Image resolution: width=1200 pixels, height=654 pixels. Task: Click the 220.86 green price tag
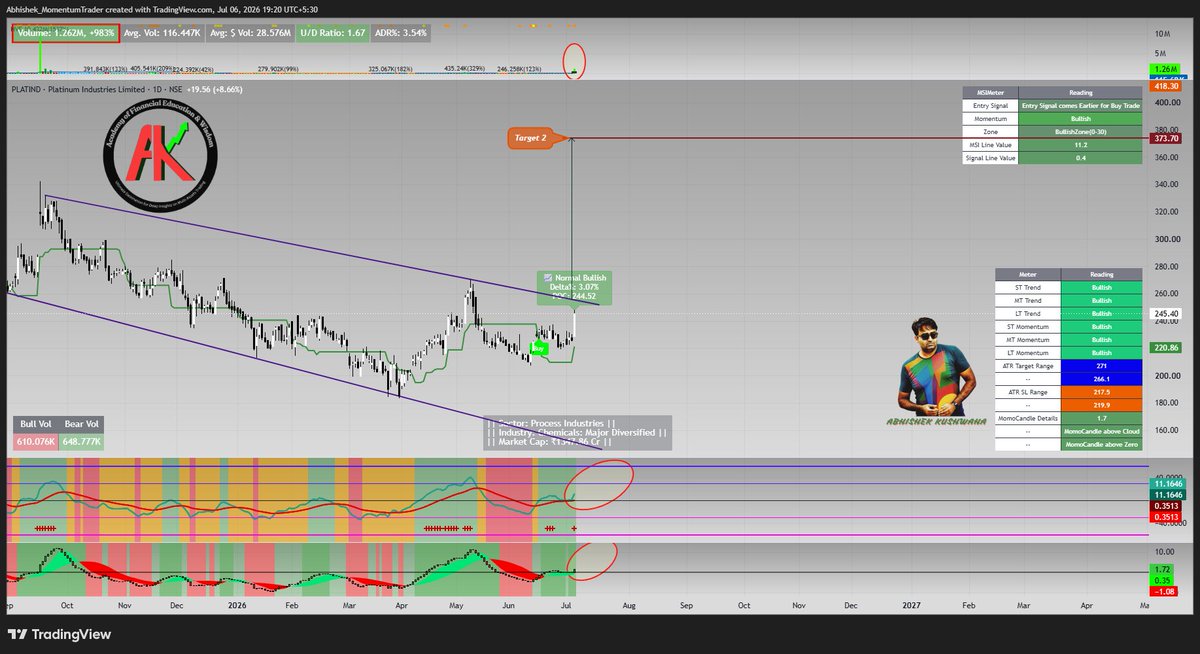pyautogui.click(x=1166, y=347)
